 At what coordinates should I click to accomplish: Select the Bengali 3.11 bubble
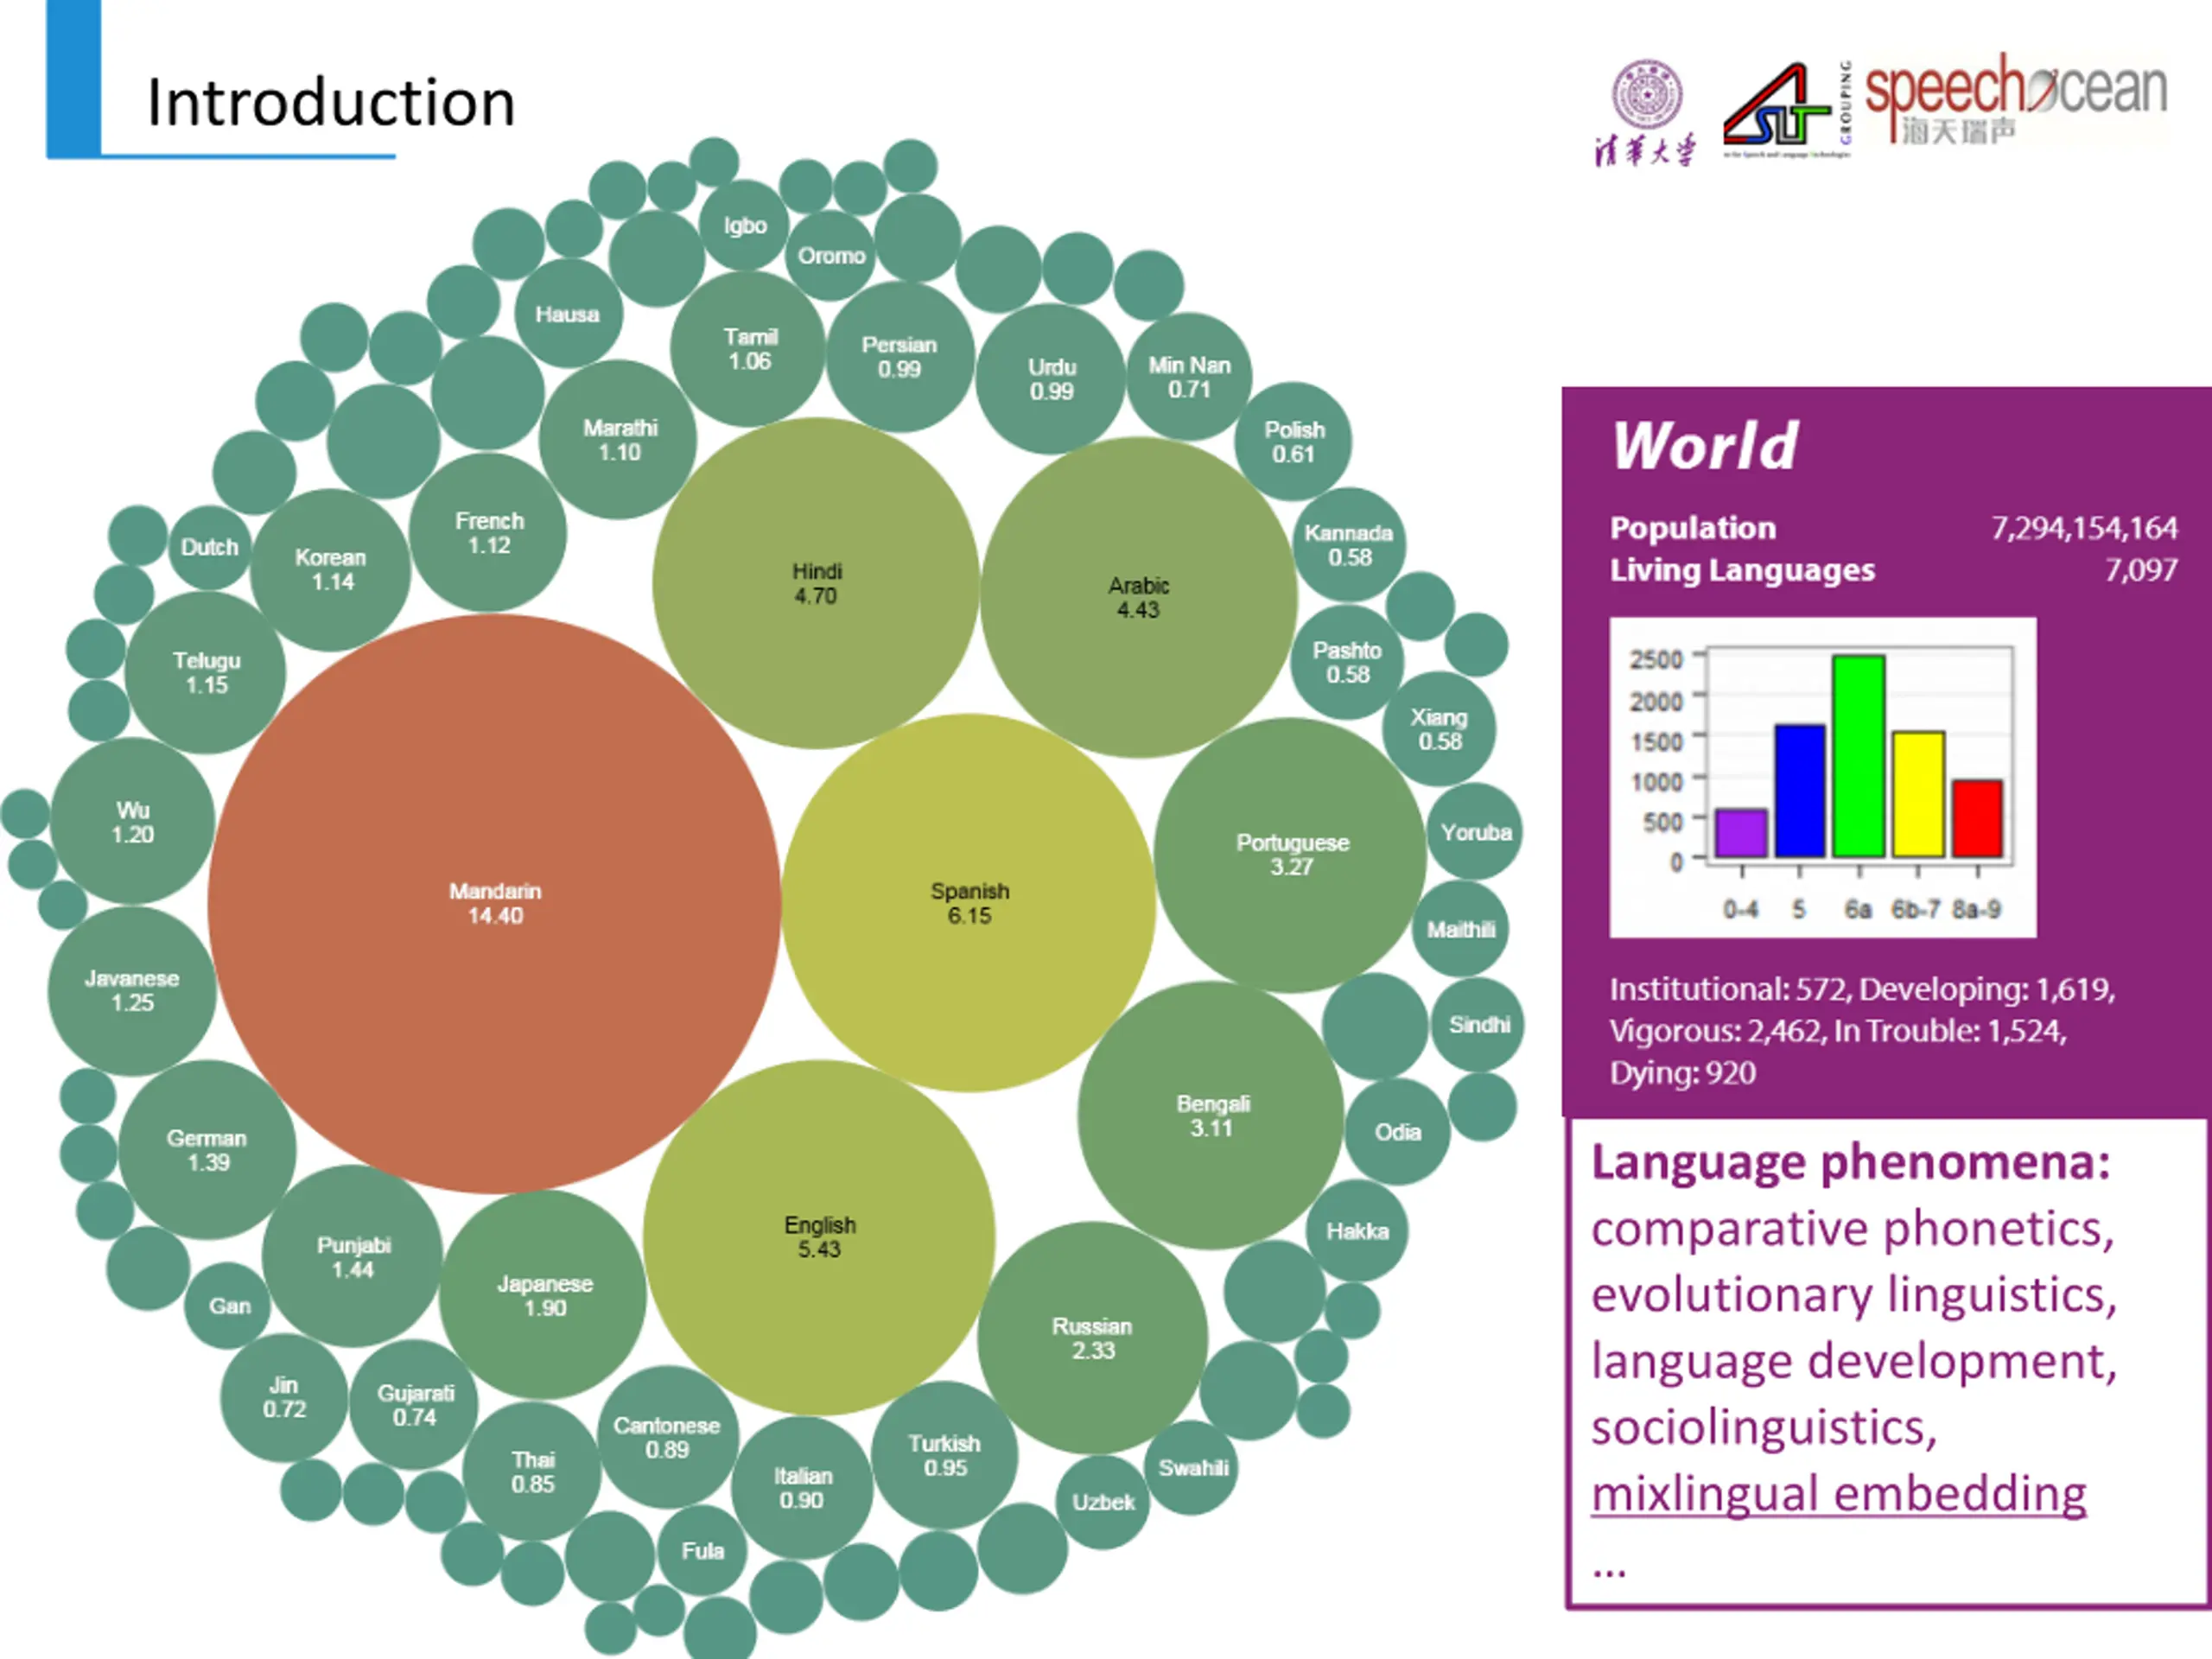[x=1211, y=1115]
